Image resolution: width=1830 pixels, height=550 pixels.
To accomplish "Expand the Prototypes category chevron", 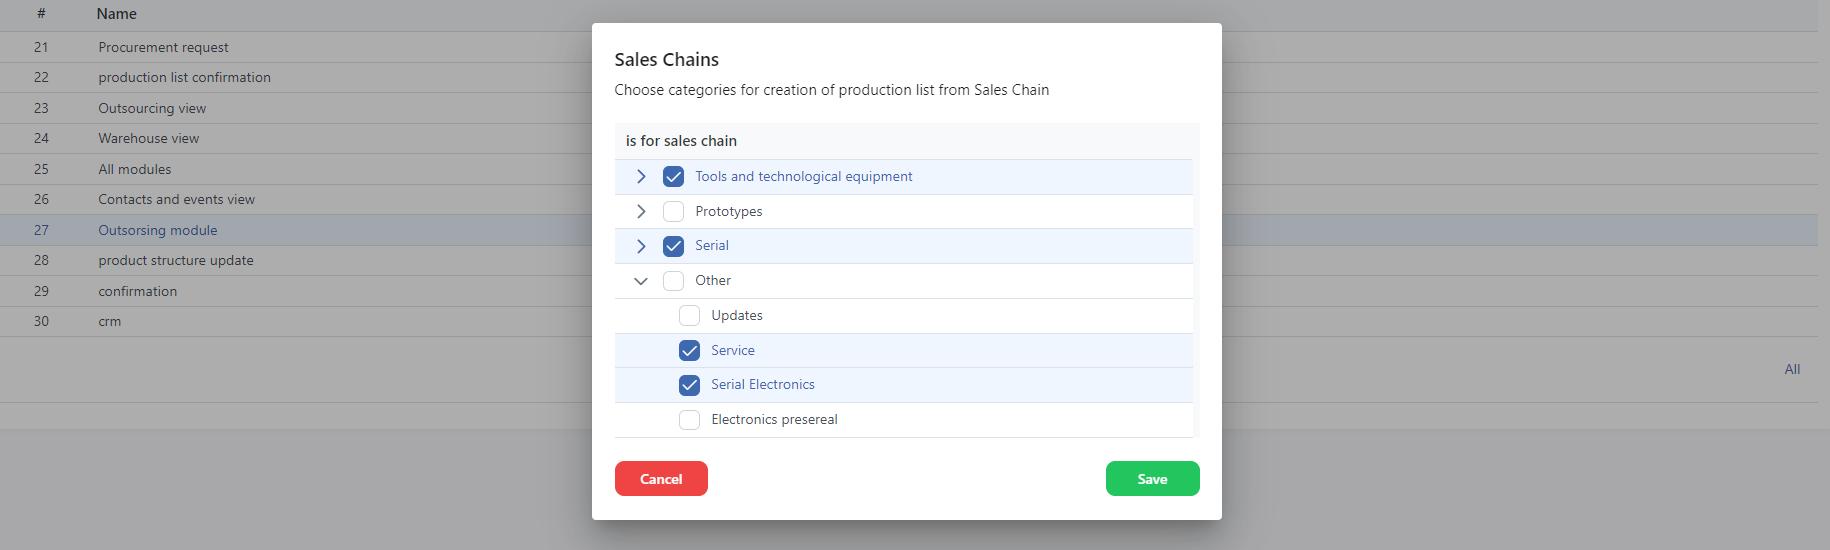I will pyautogui.click(x=641, y=212).
